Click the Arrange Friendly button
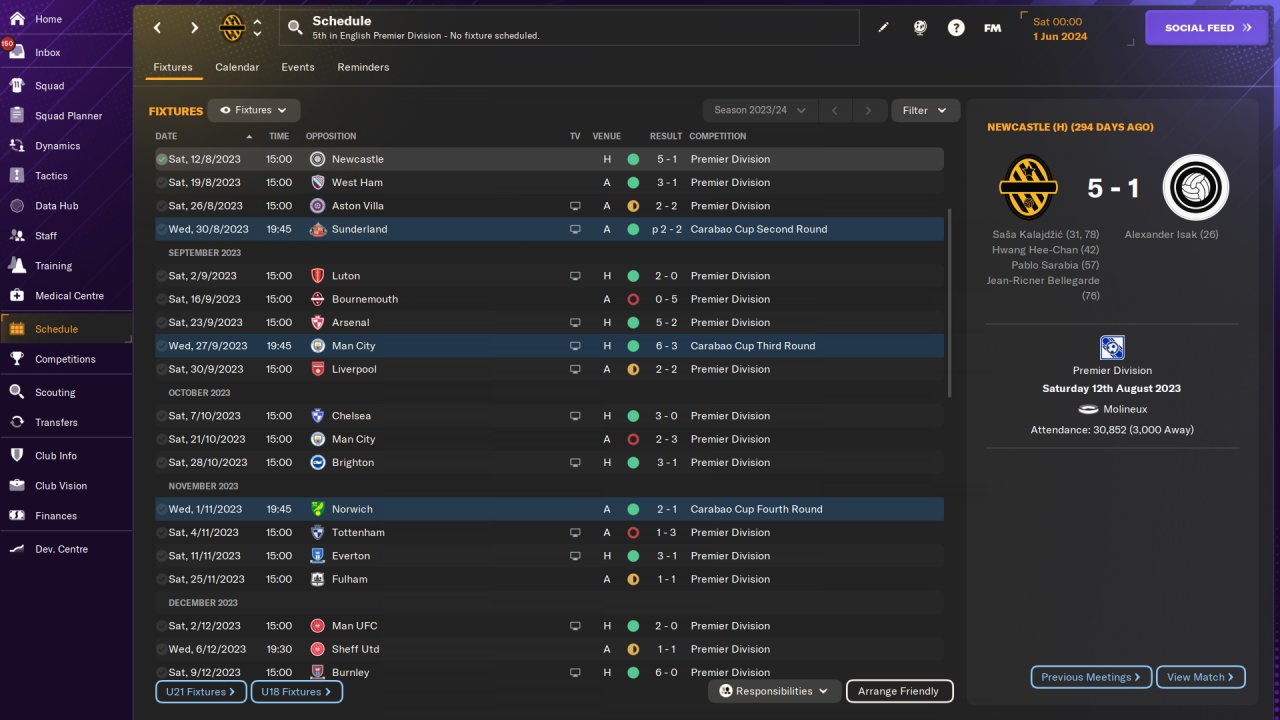The width and height of the screenshot is (1280, 720). (x=899, y=691)
